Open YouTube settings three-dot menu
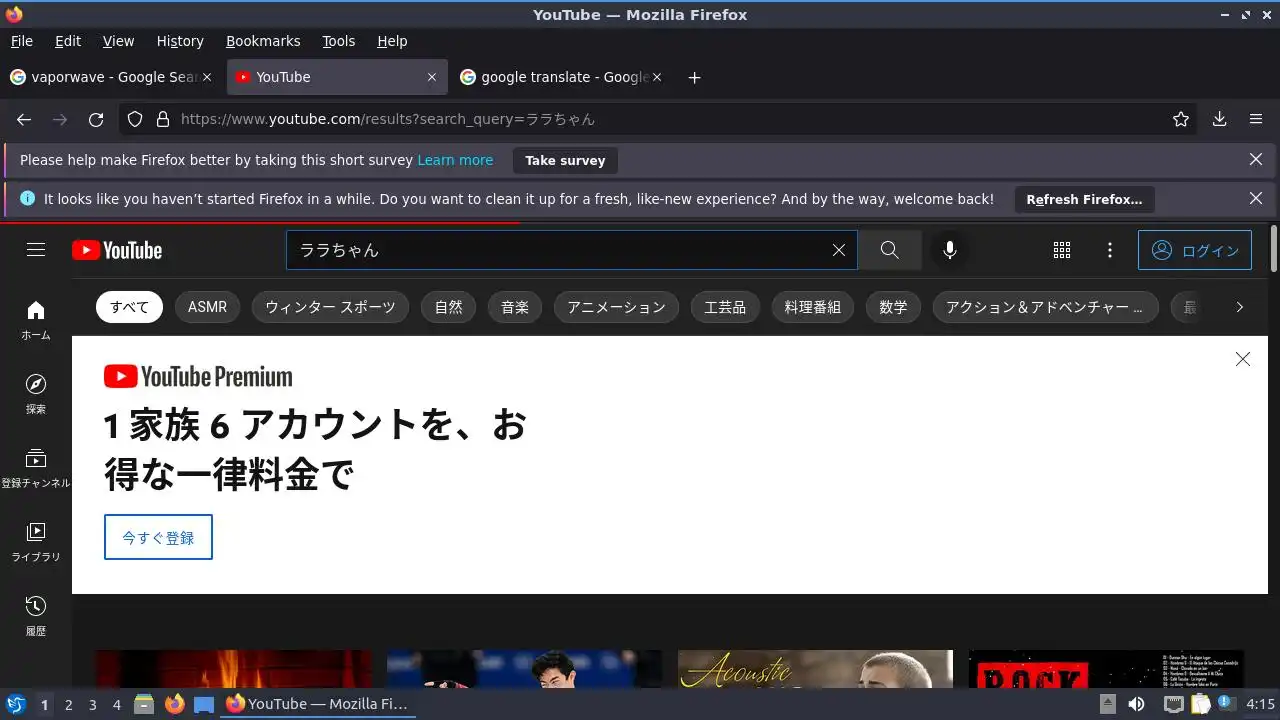1280x720 pixels. point(1110,250)
